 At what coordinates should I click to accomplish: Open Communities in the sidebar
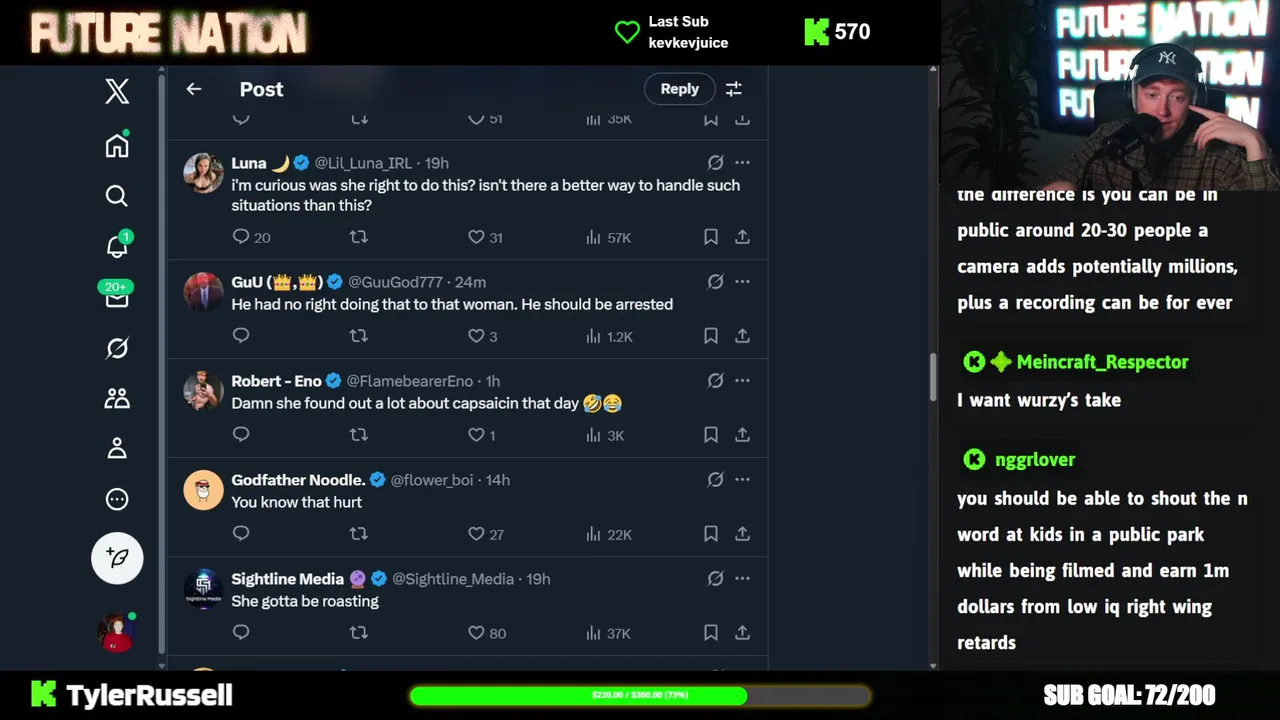click(x=117, y=398)
